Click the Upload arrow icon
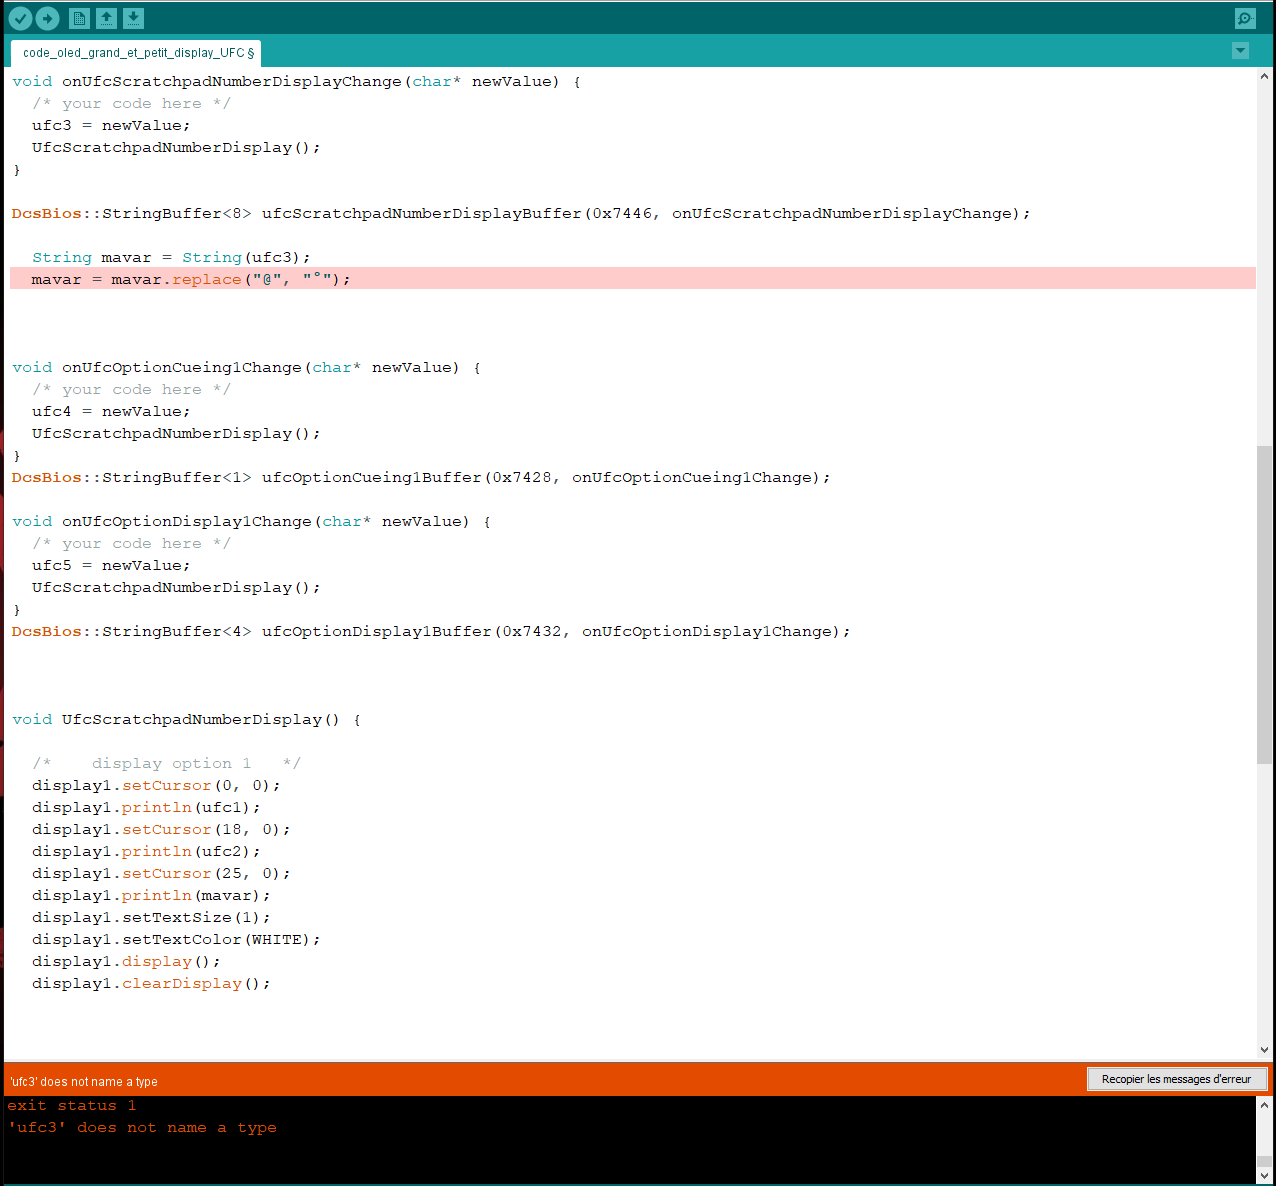 click(x=47, y=18)
